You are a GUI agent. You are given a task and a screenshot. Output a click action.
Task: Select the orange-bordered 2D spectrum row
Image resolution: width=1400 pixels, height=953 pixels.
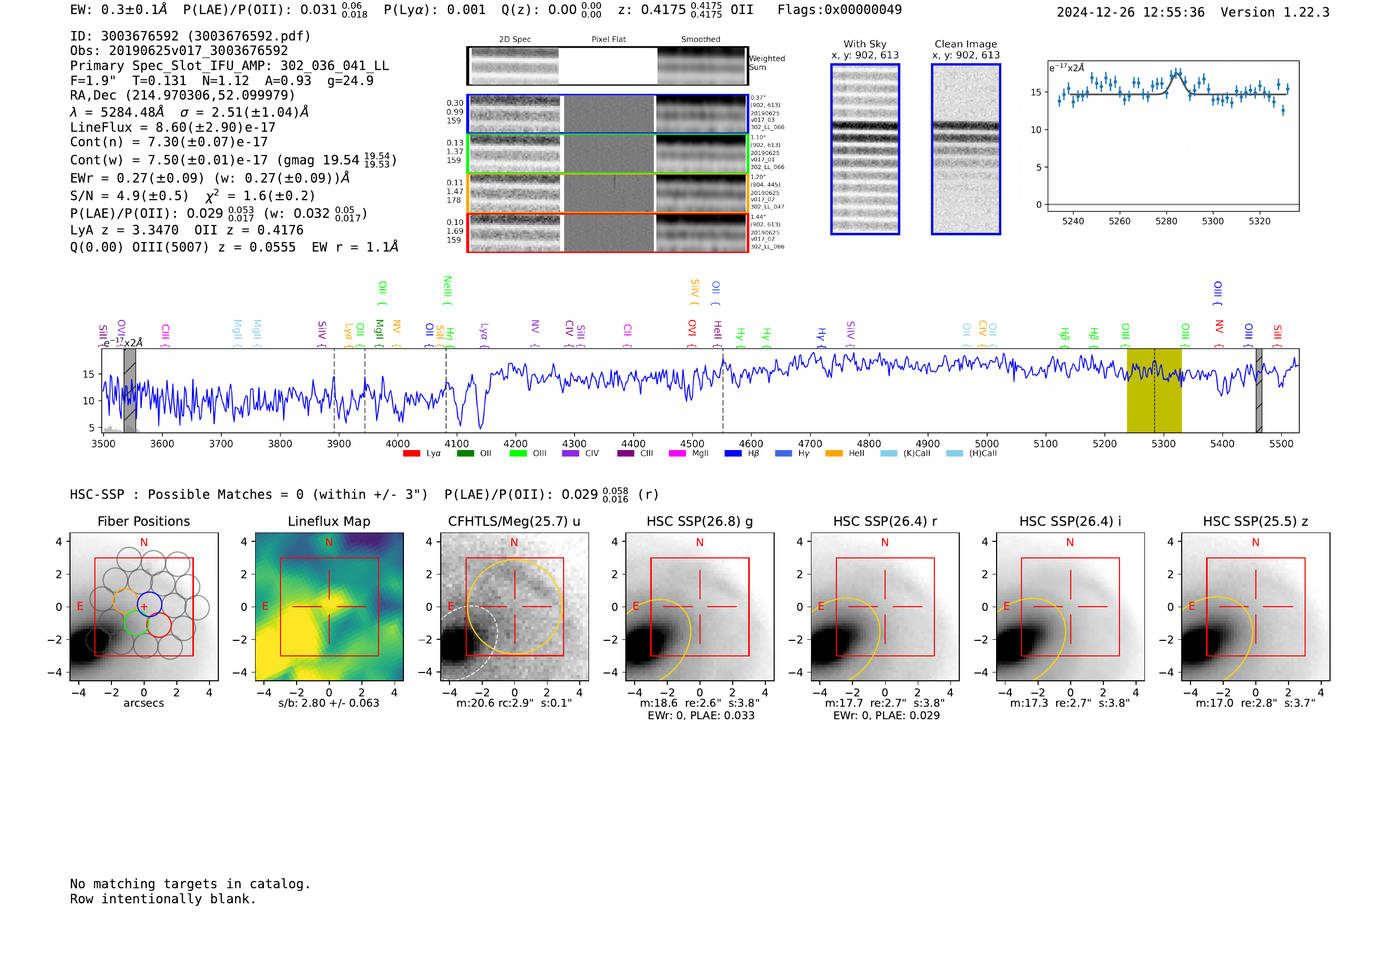coord(607,194)
